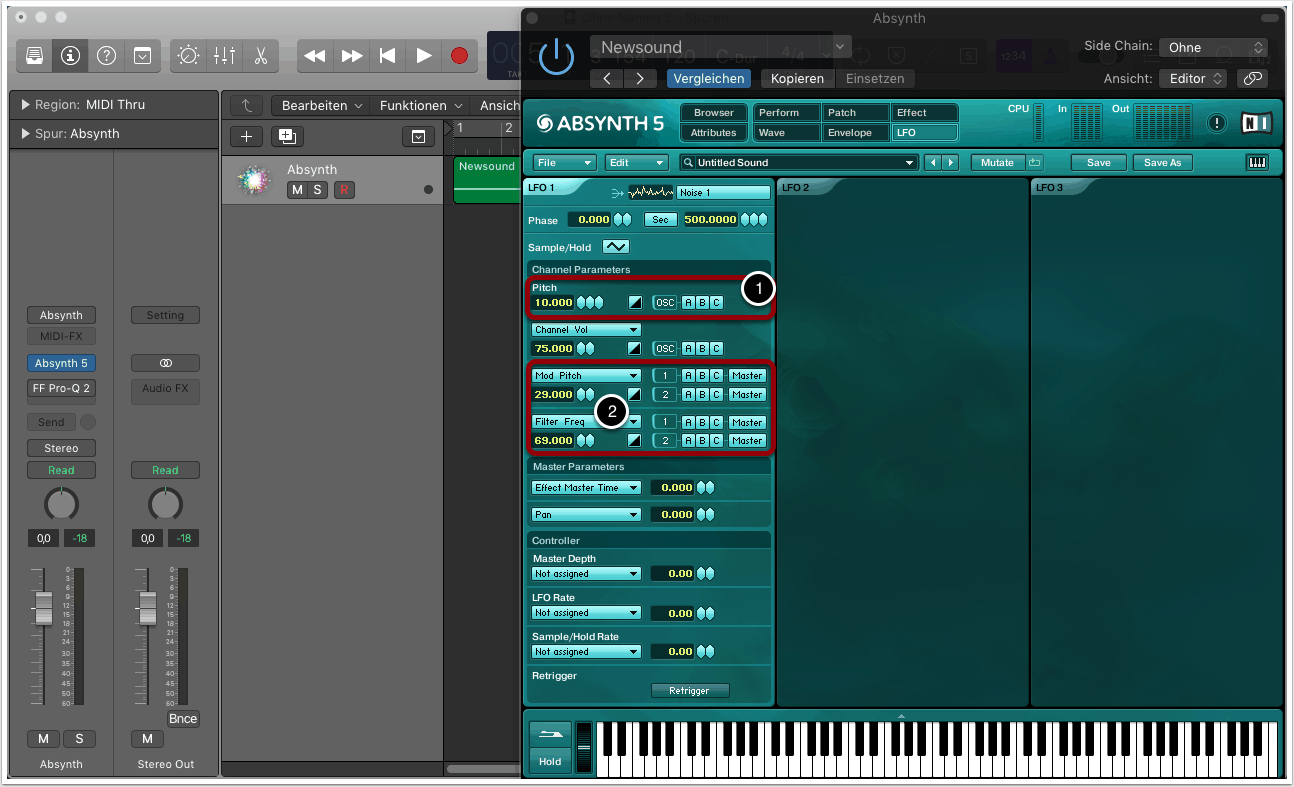Click the plugin link chain icon
Viewport: 1294px width, 787px height.
tap(1252, 78)
